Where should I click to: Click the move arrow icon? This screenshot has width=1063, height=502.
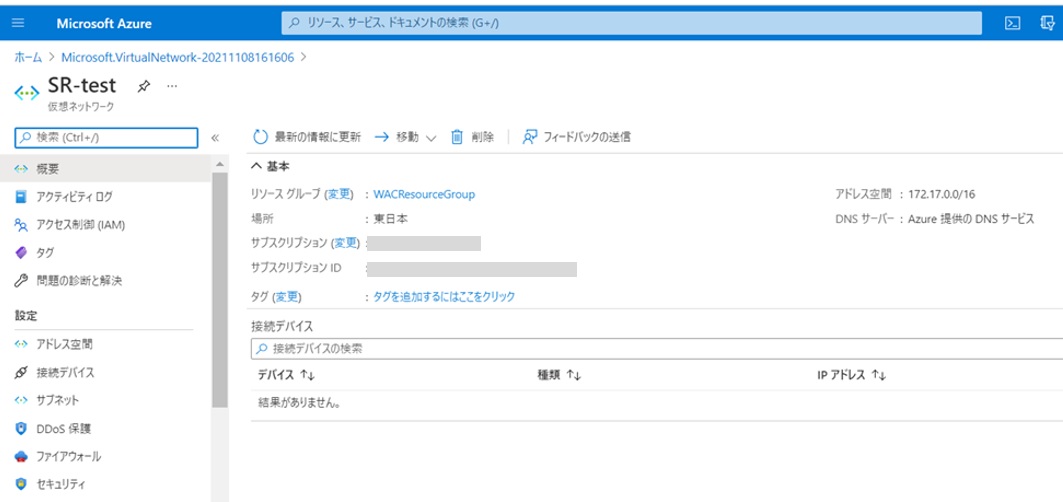click(382, 137)
